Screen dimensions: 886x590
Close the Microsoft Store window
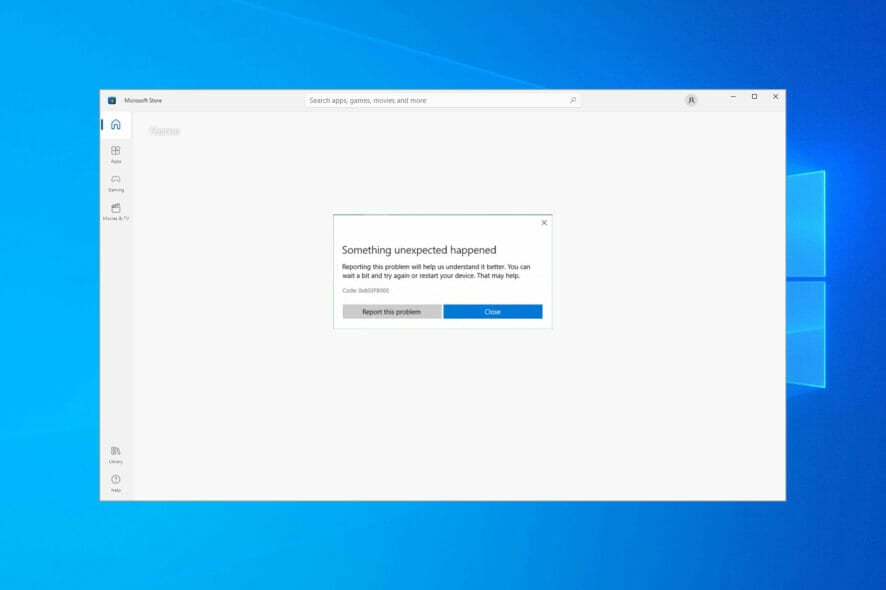pos(776,97)
